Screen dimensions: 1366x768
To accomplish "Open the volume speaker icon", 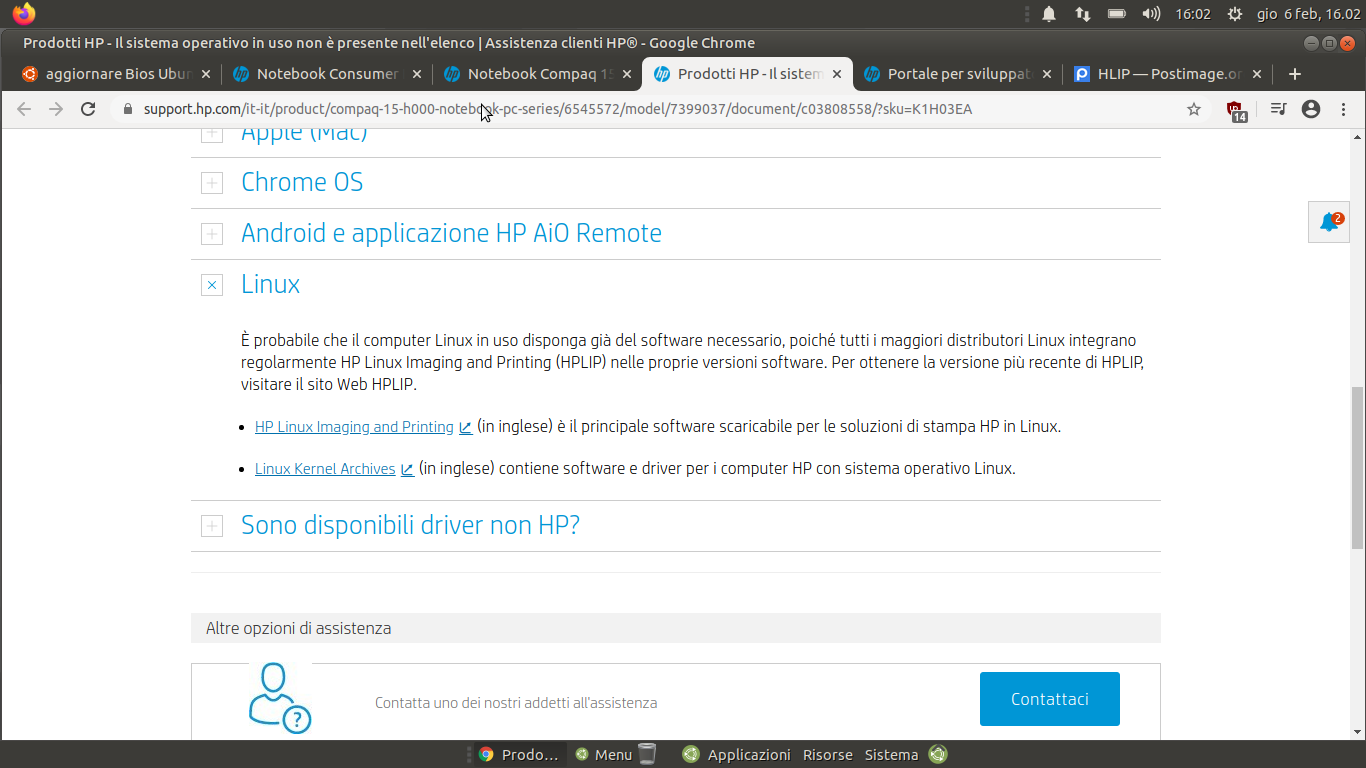I will pos(1151,14).
